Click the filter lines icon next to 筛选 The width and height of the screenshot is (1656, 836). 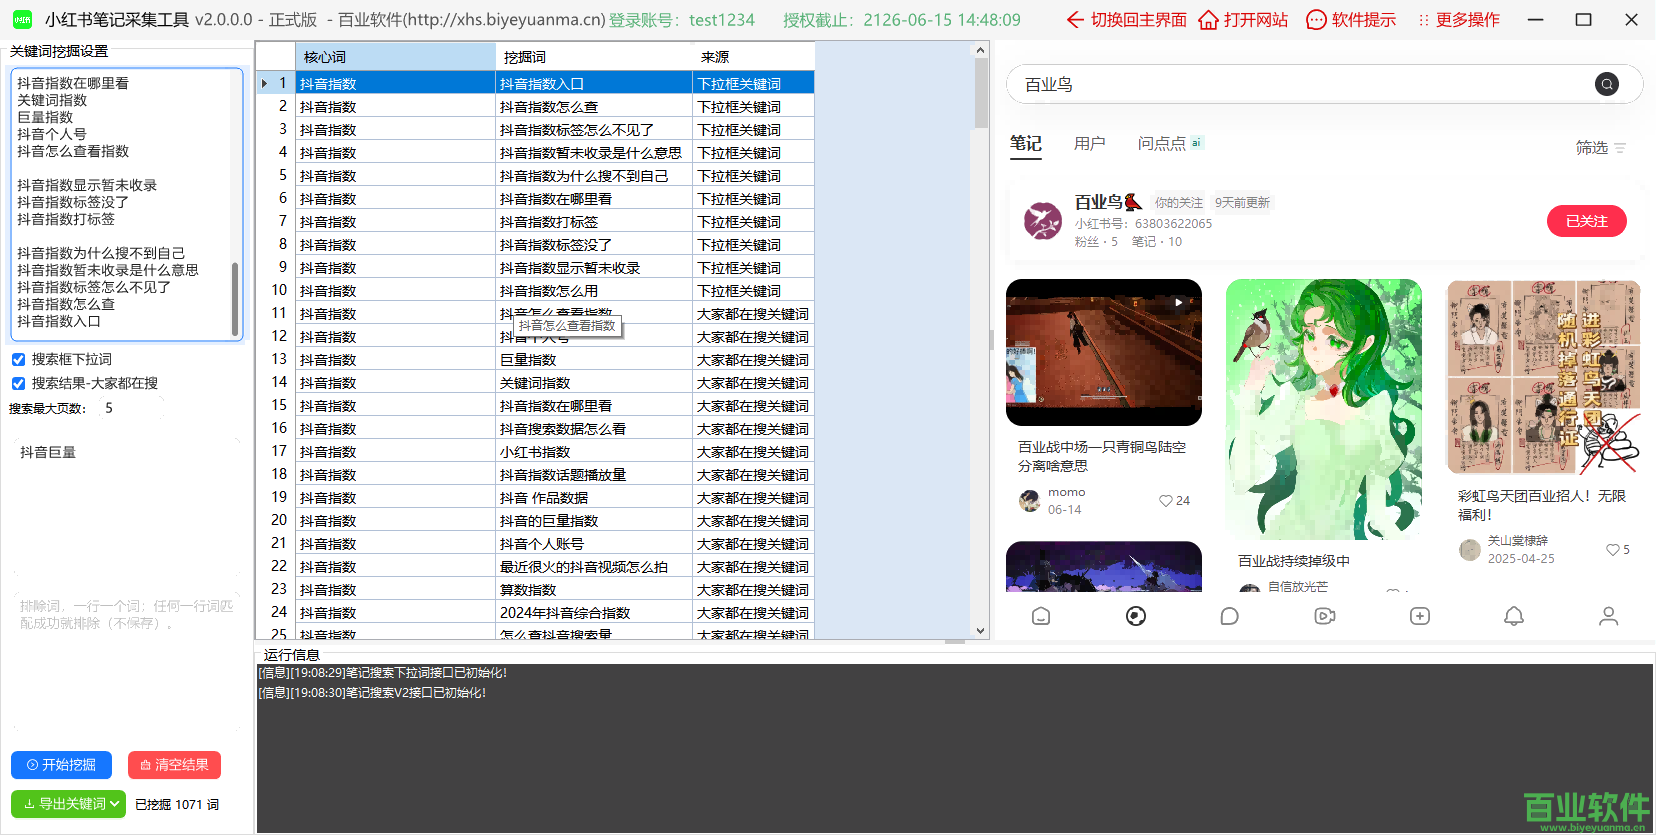point(1620,148)
